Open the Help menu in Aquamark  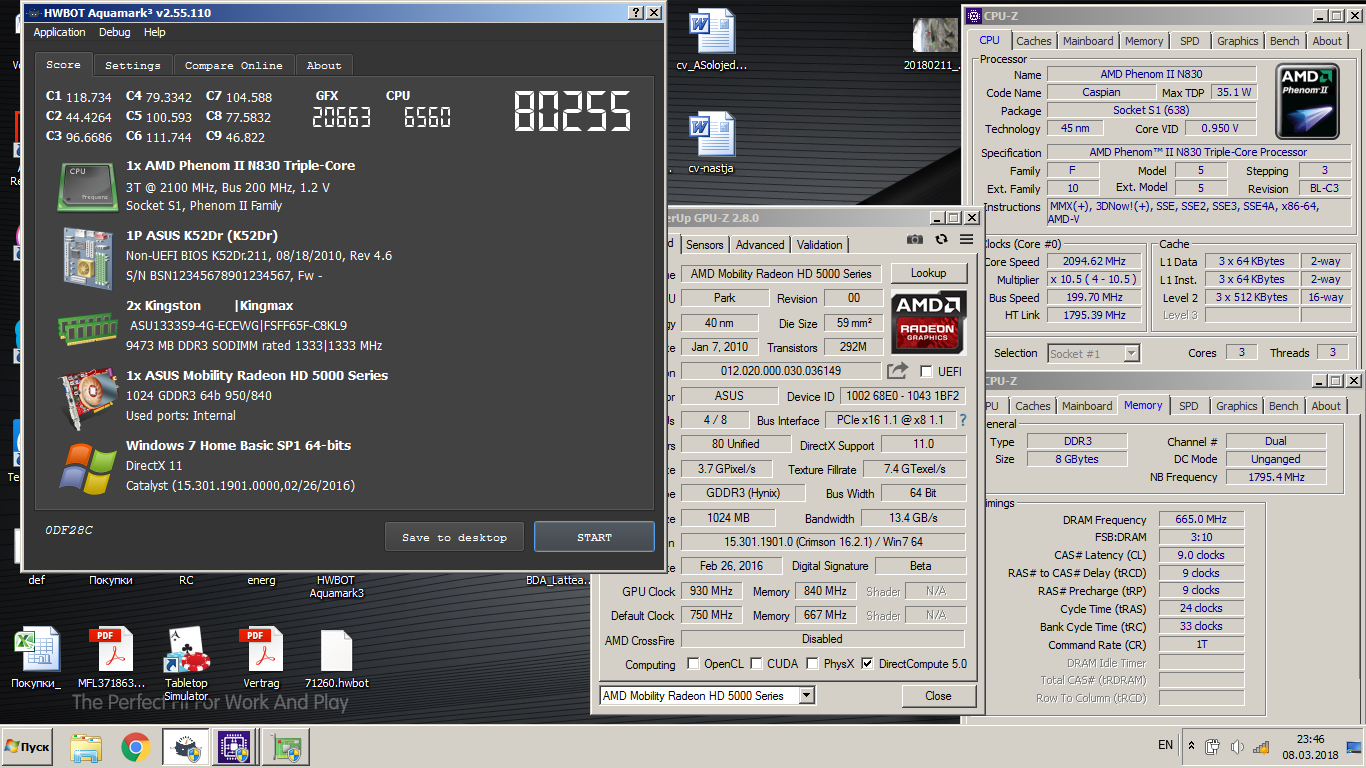point(155,32)
